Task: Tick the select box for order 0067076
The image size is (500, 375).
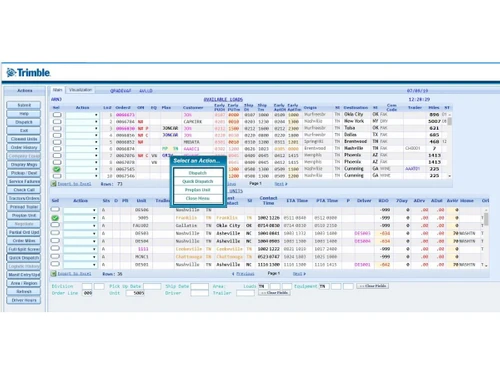Action: (57, 155)
